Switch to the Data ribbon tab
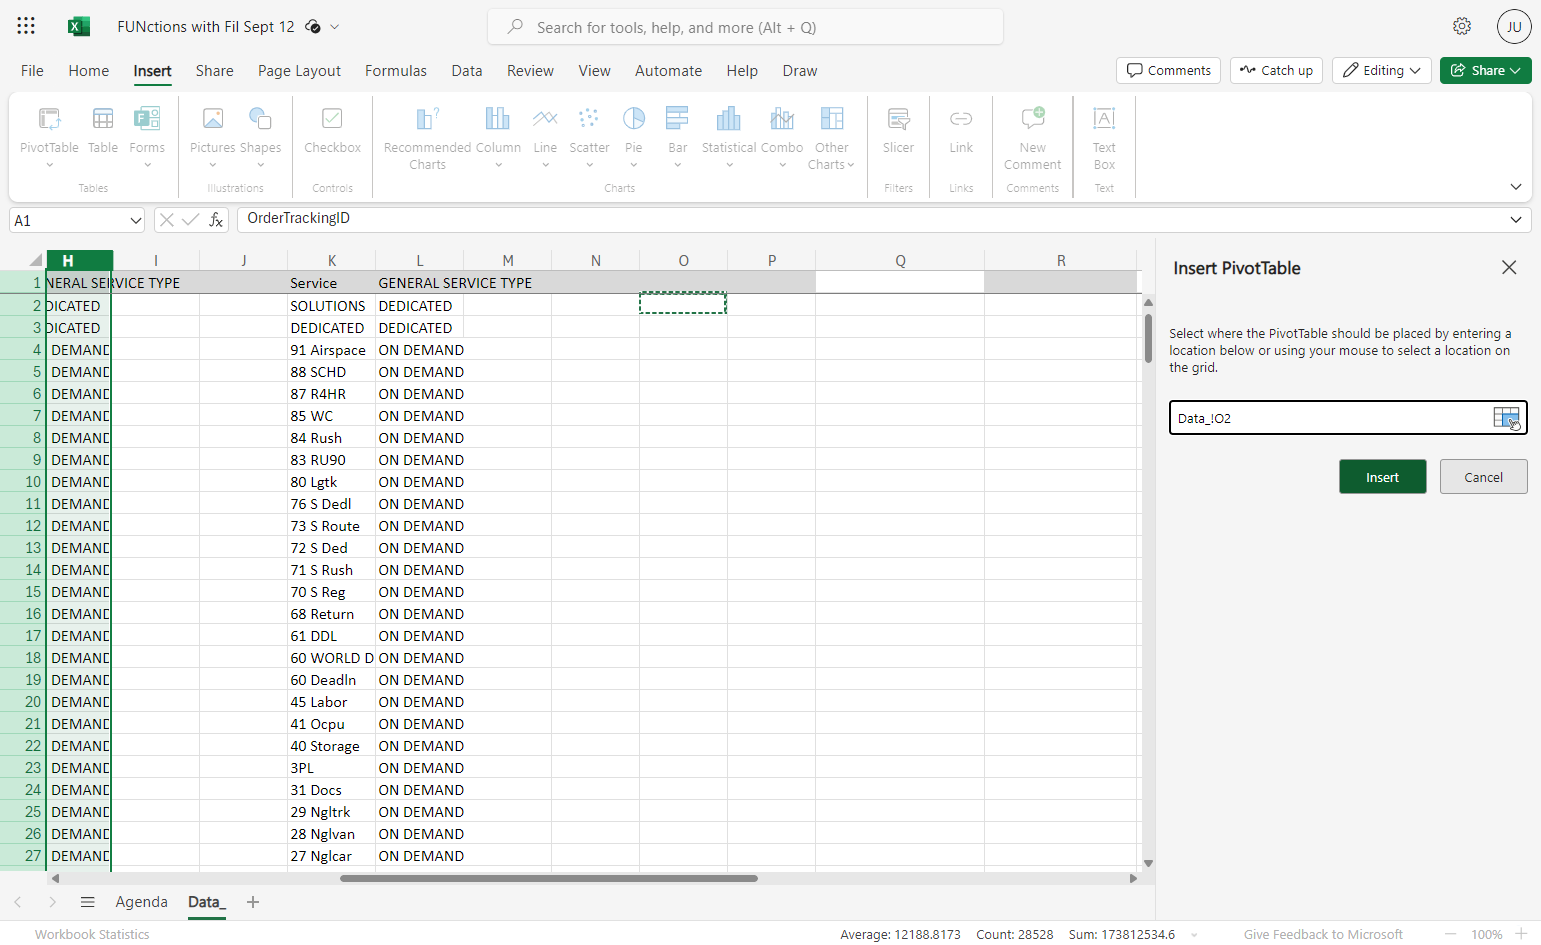This screenshot has height=945, width=1541. (466, 71)
